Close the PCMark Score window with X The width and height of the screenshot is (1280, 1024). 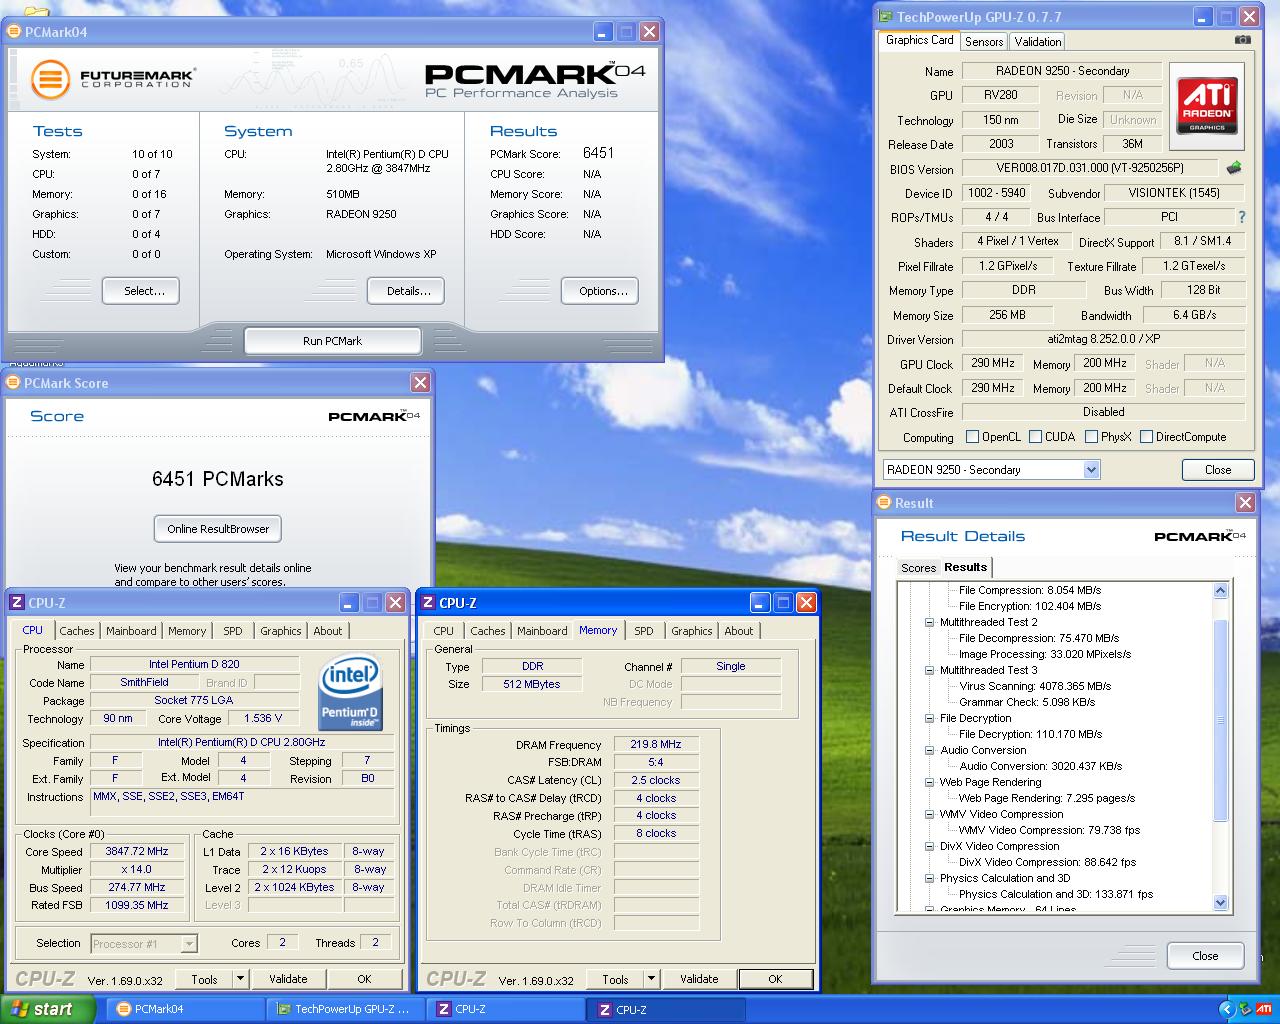(420, 382)
